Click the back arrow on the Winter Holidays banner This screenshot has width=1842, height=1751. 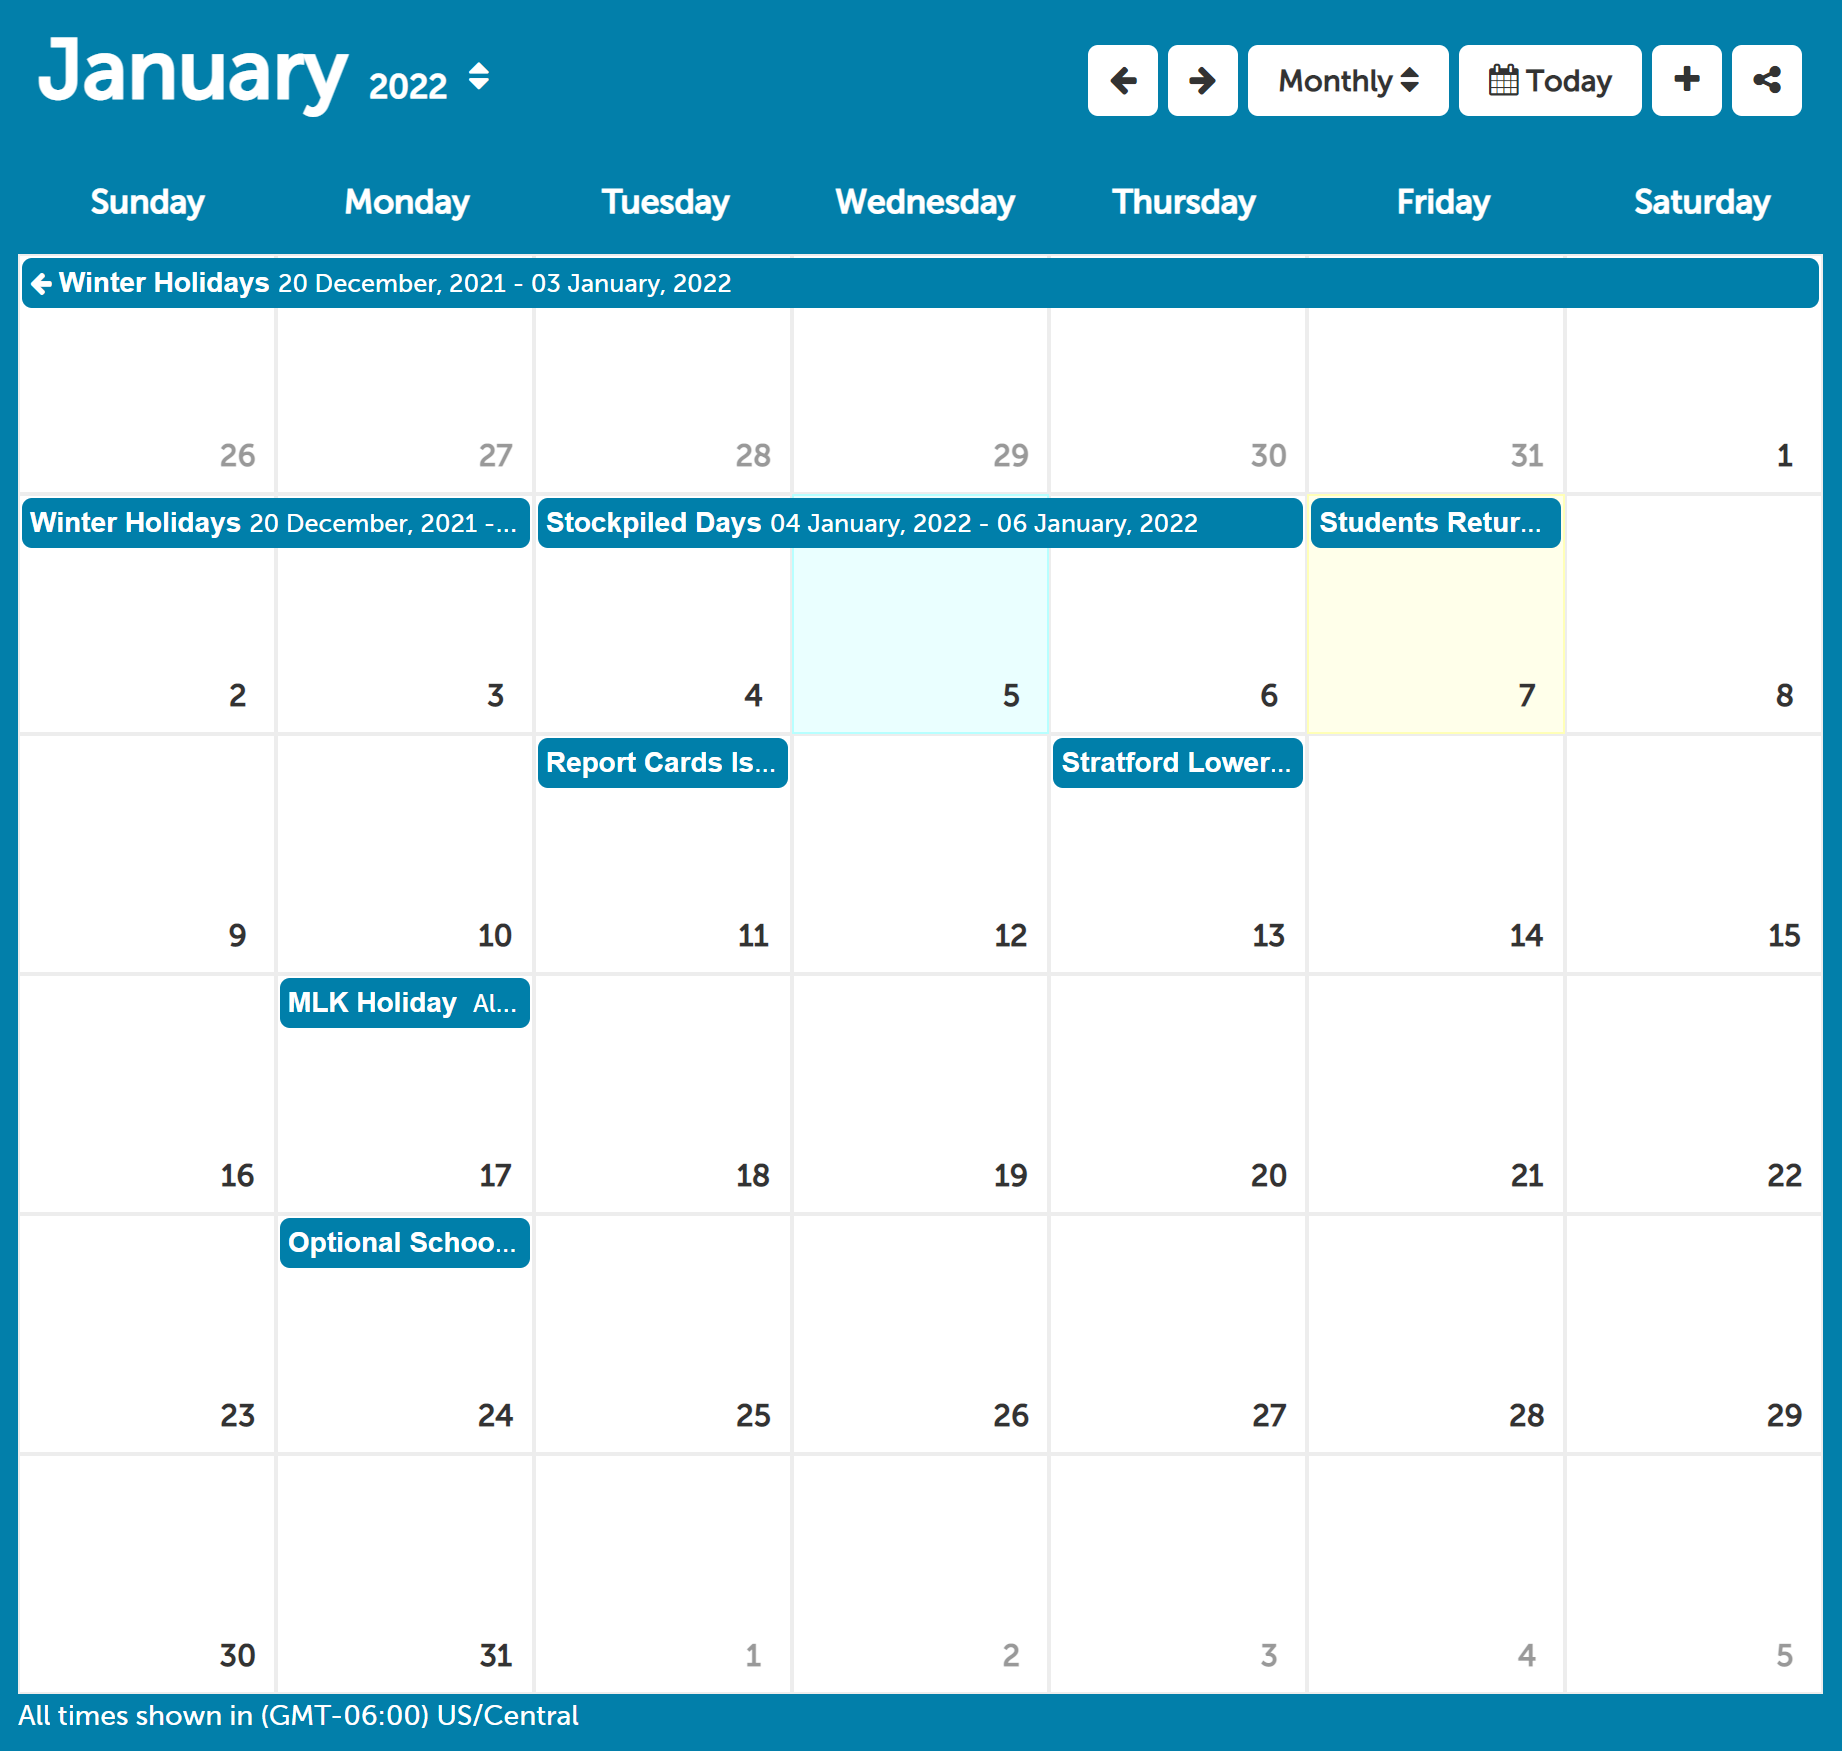click(x=41, y=284)
